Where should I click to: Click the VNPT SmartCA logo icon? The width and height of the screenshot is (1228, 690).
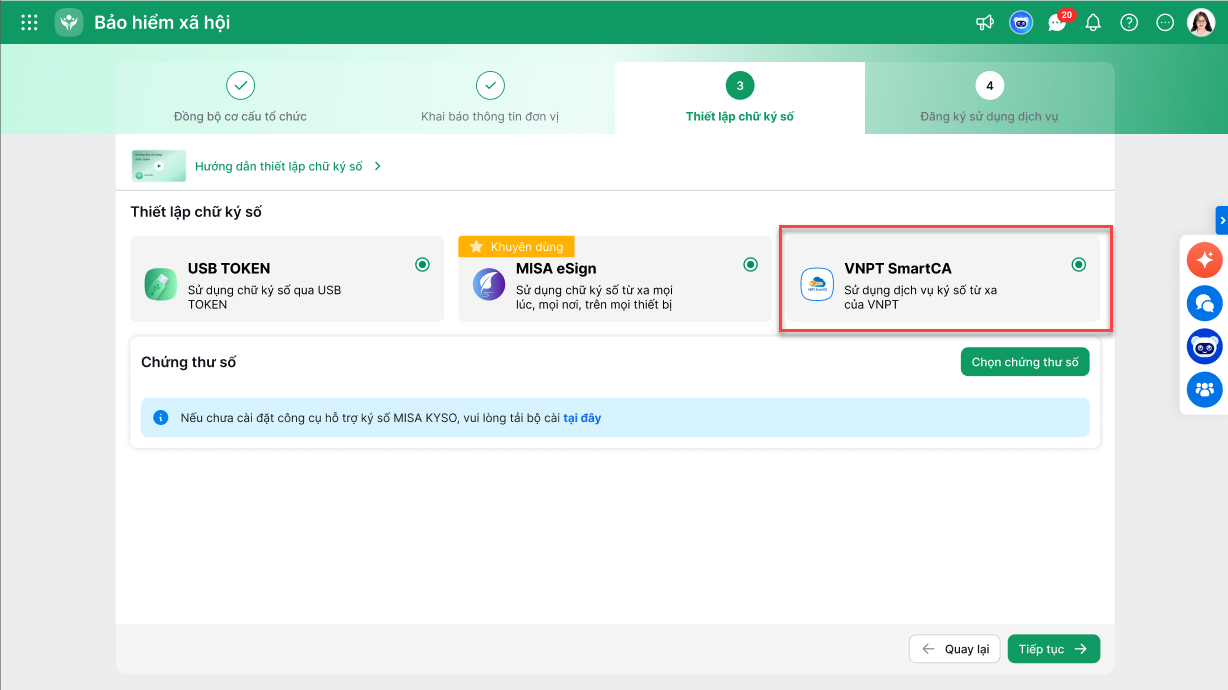pyautogui.click(x=817, y=284)
